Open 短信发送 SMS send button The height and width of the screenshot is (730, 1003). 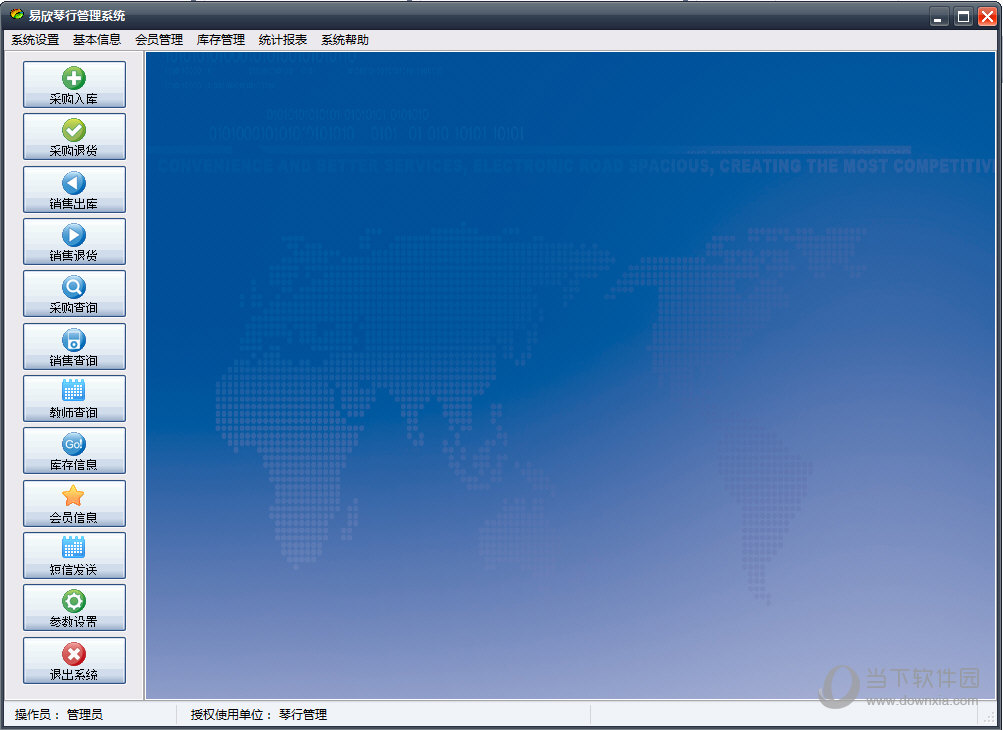click(74, 555)
